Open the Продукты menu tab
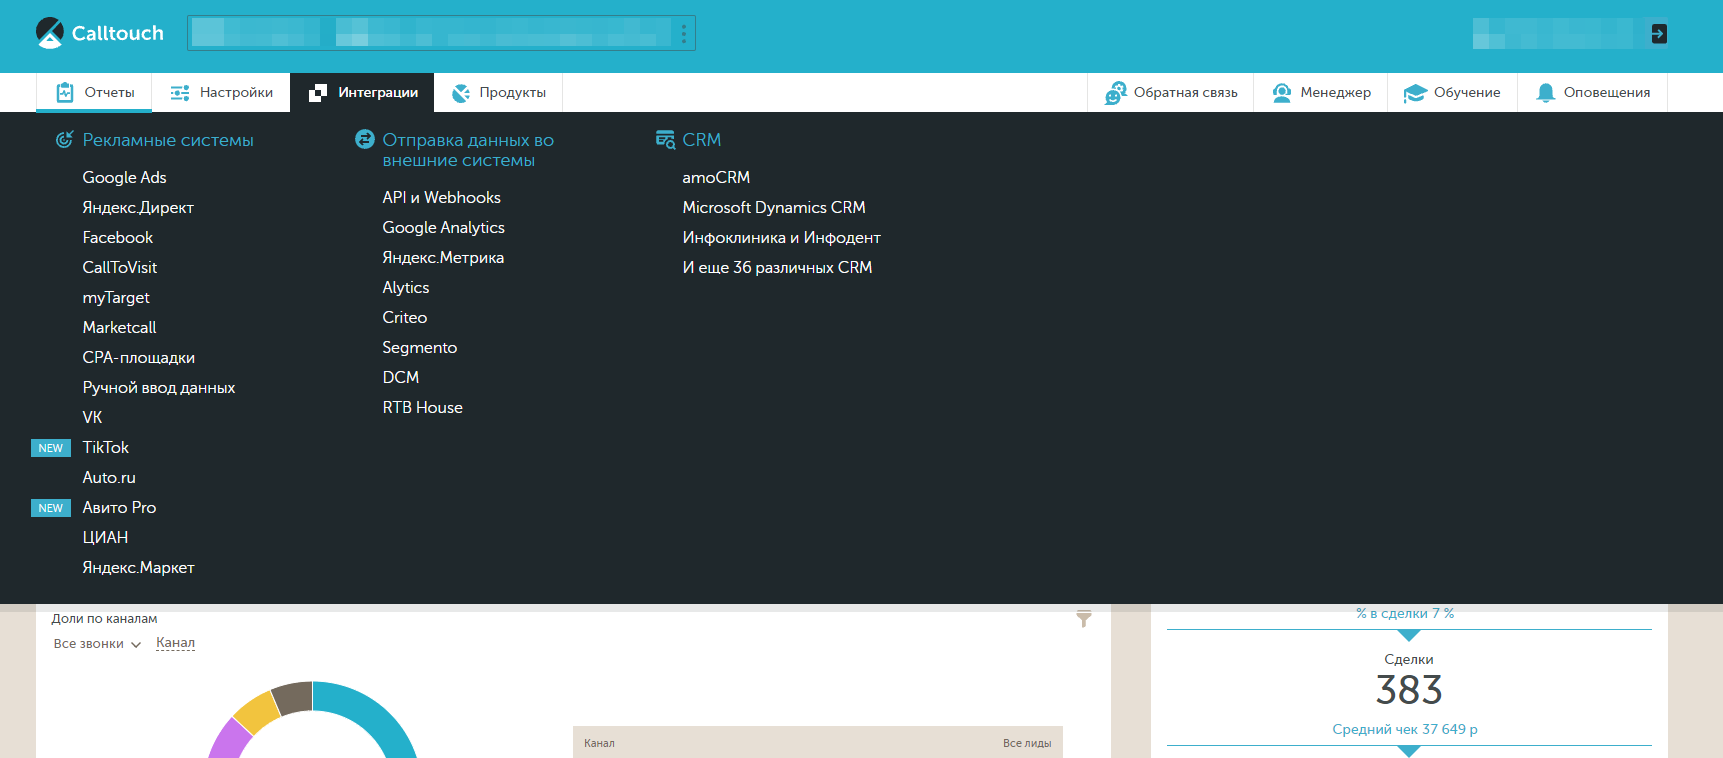 pyautogui.click(x=498, y=93)
